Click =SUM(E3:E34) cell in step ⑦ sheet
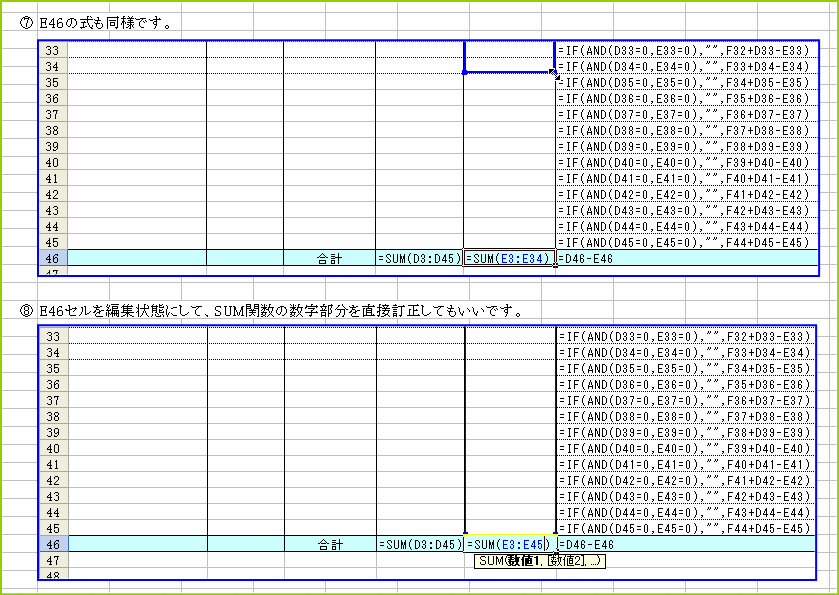Image resolution: width=839 pixels, height=595 pixels. pos(509,258)
